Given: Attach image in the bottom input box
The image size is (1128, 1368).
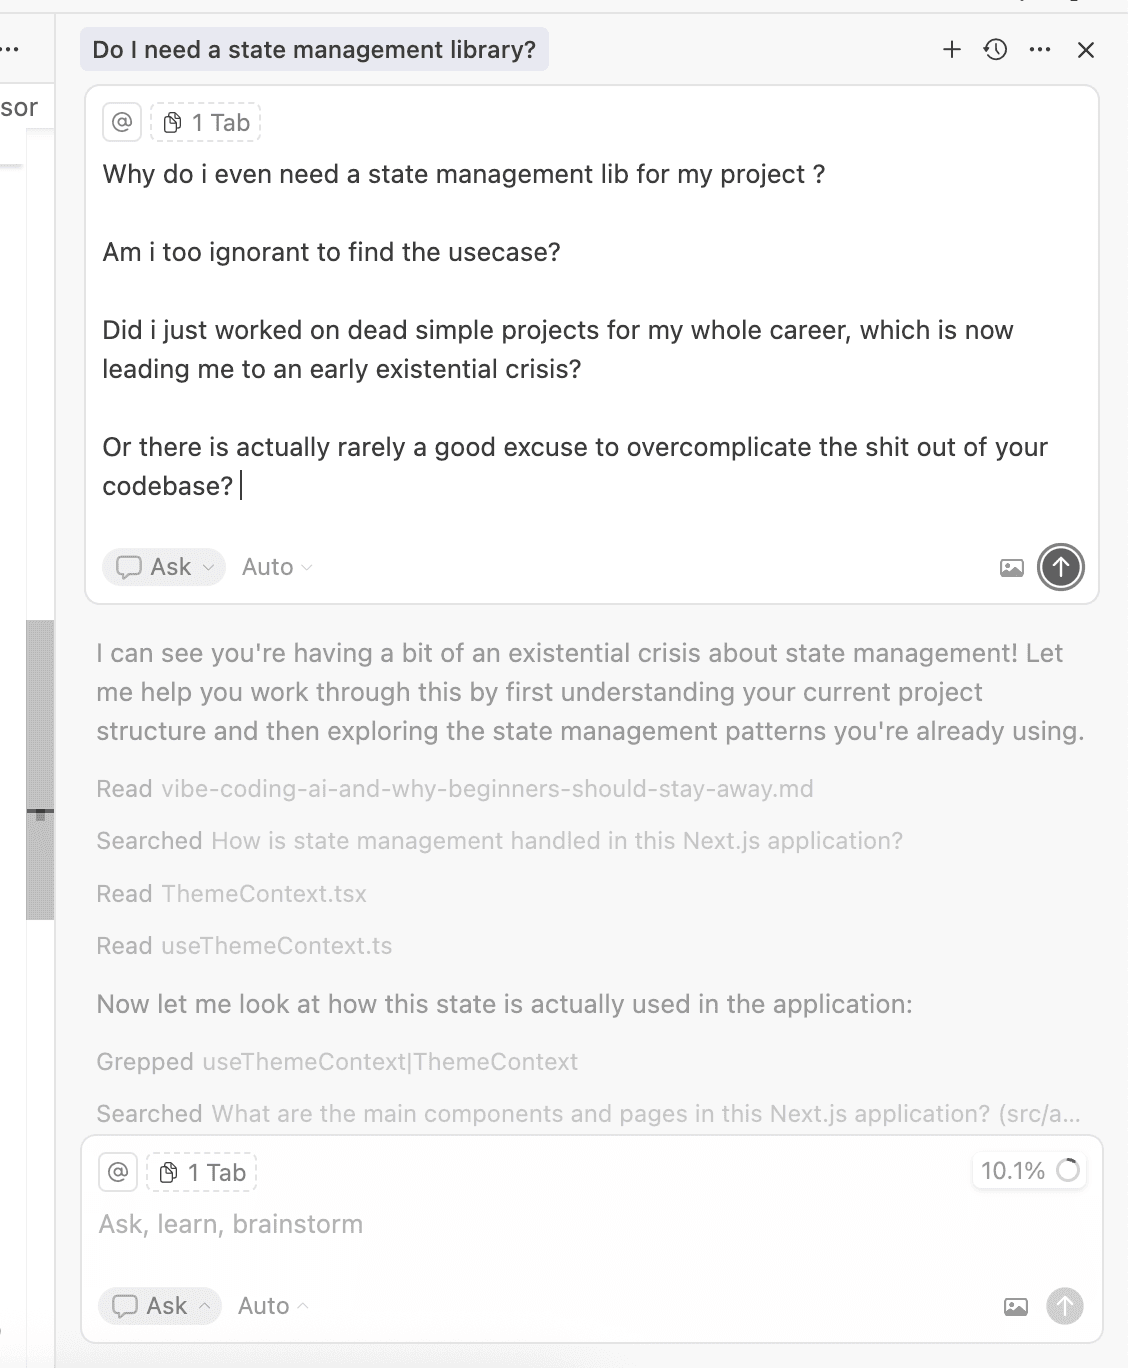Looking at the screenshot, I should click(x=1016, y=1306).
